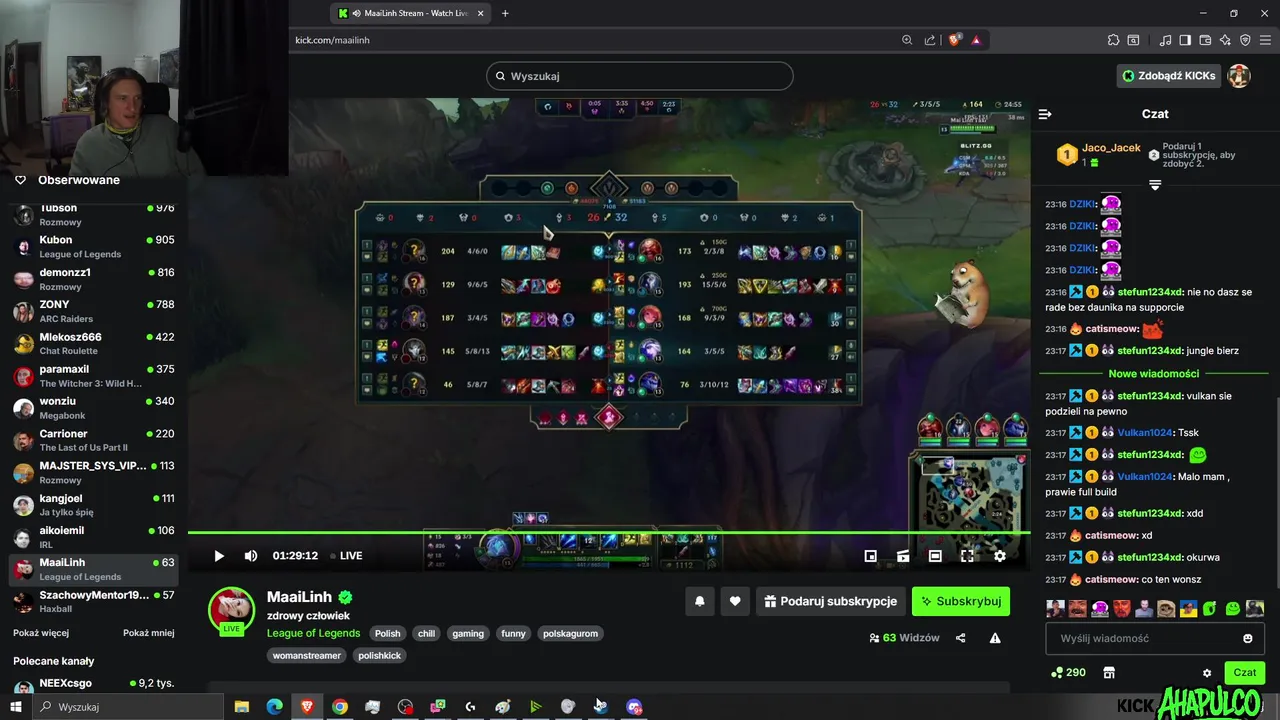Play the stream with the play button

click(219, 556)
